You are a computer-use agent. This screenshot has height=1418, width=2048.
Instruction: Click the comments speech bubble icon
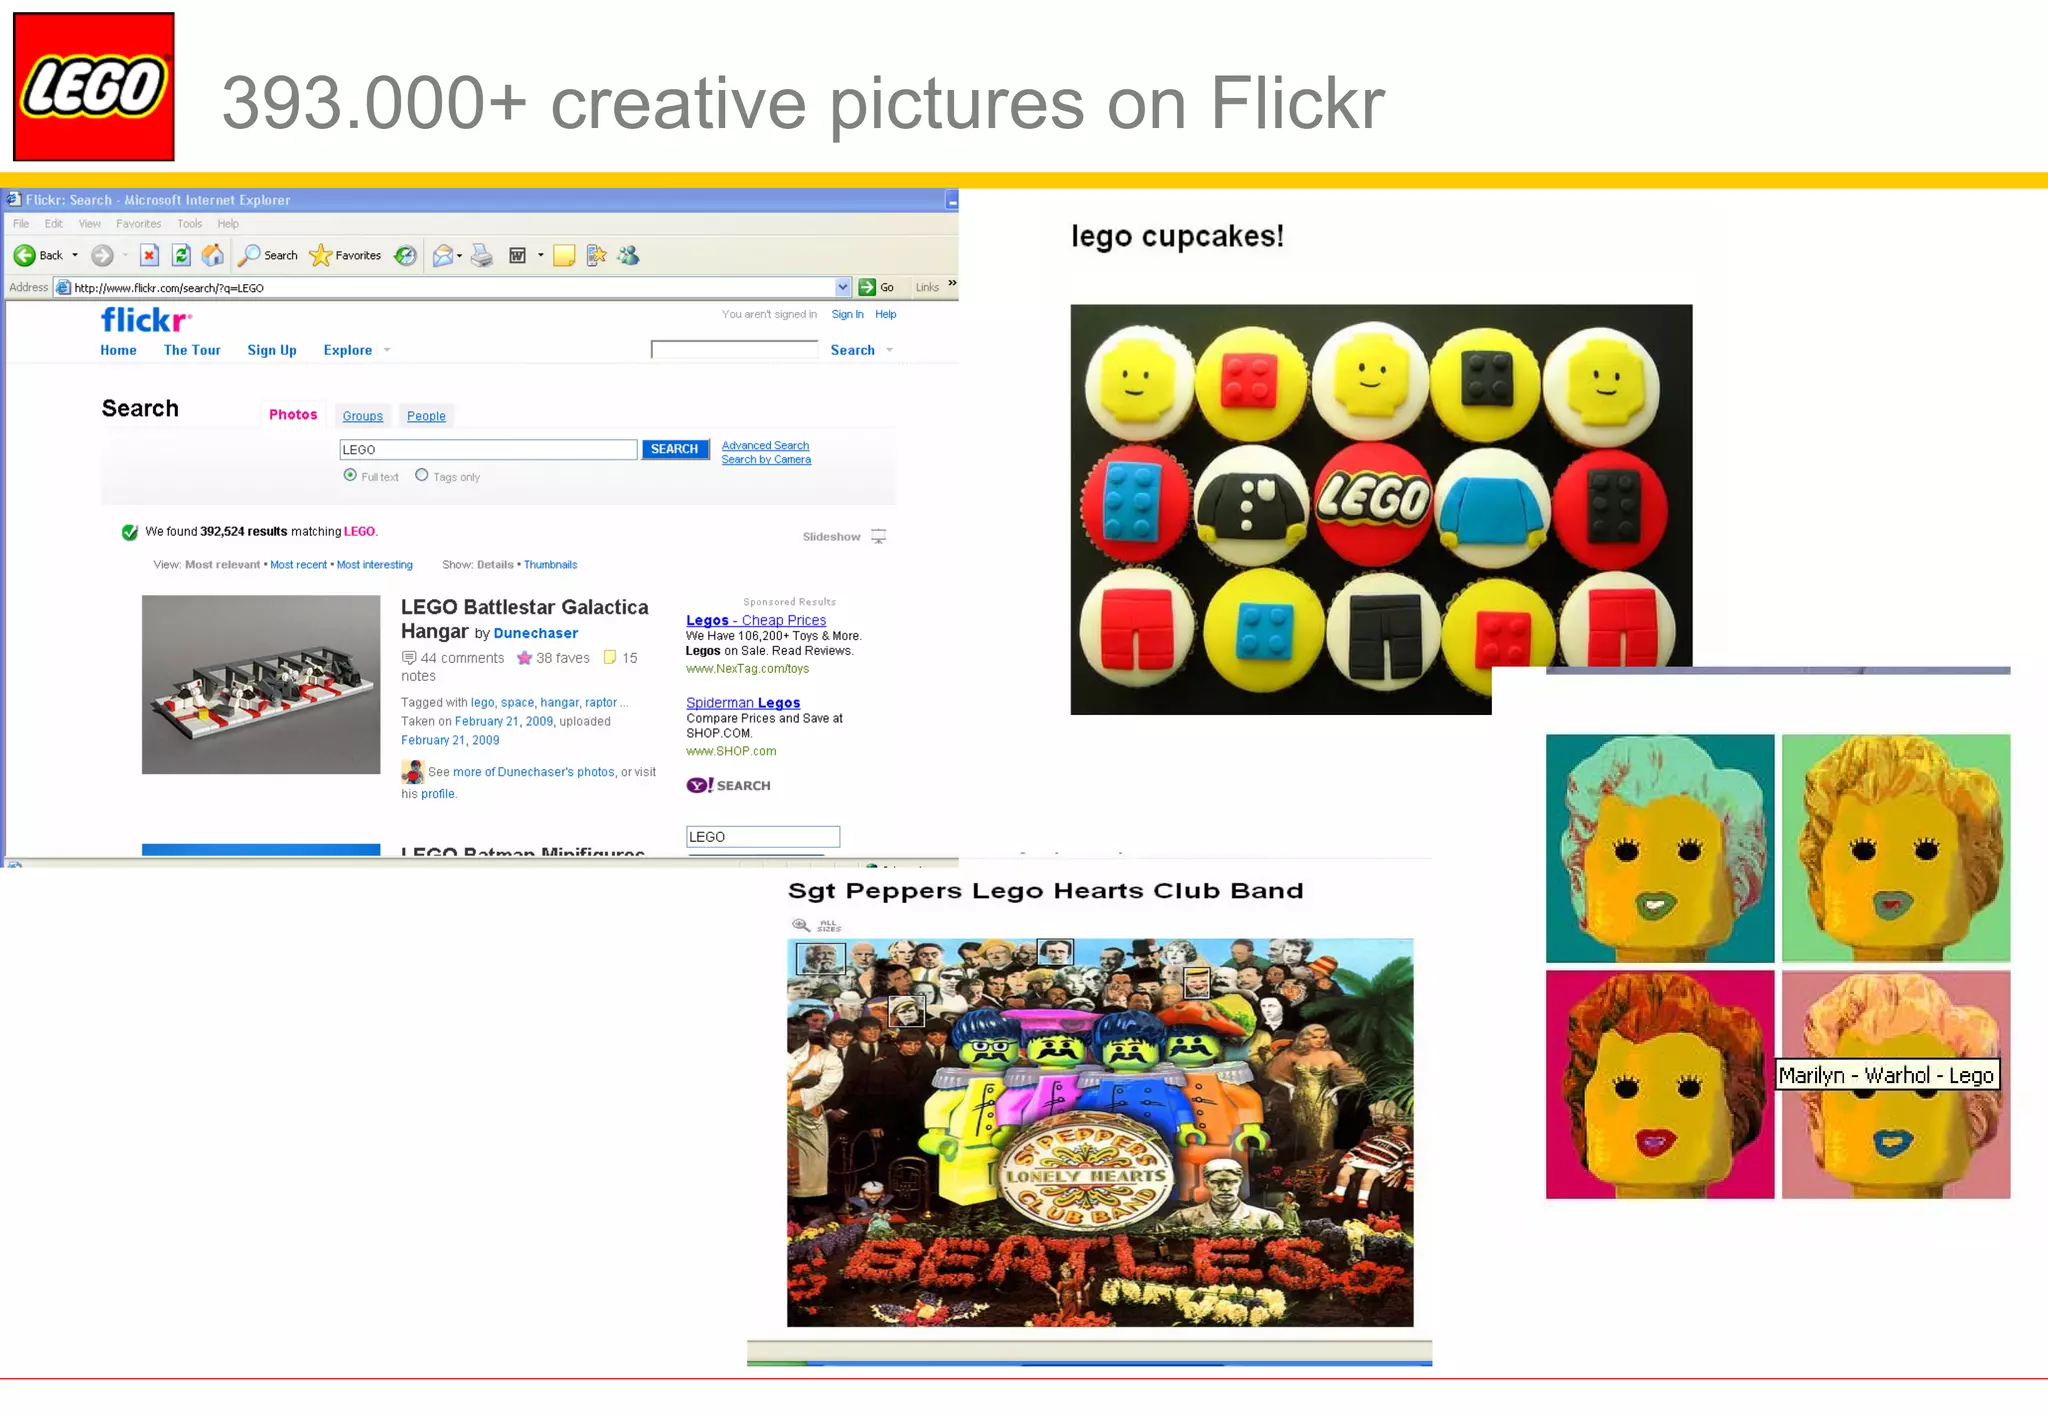point(409,657)
